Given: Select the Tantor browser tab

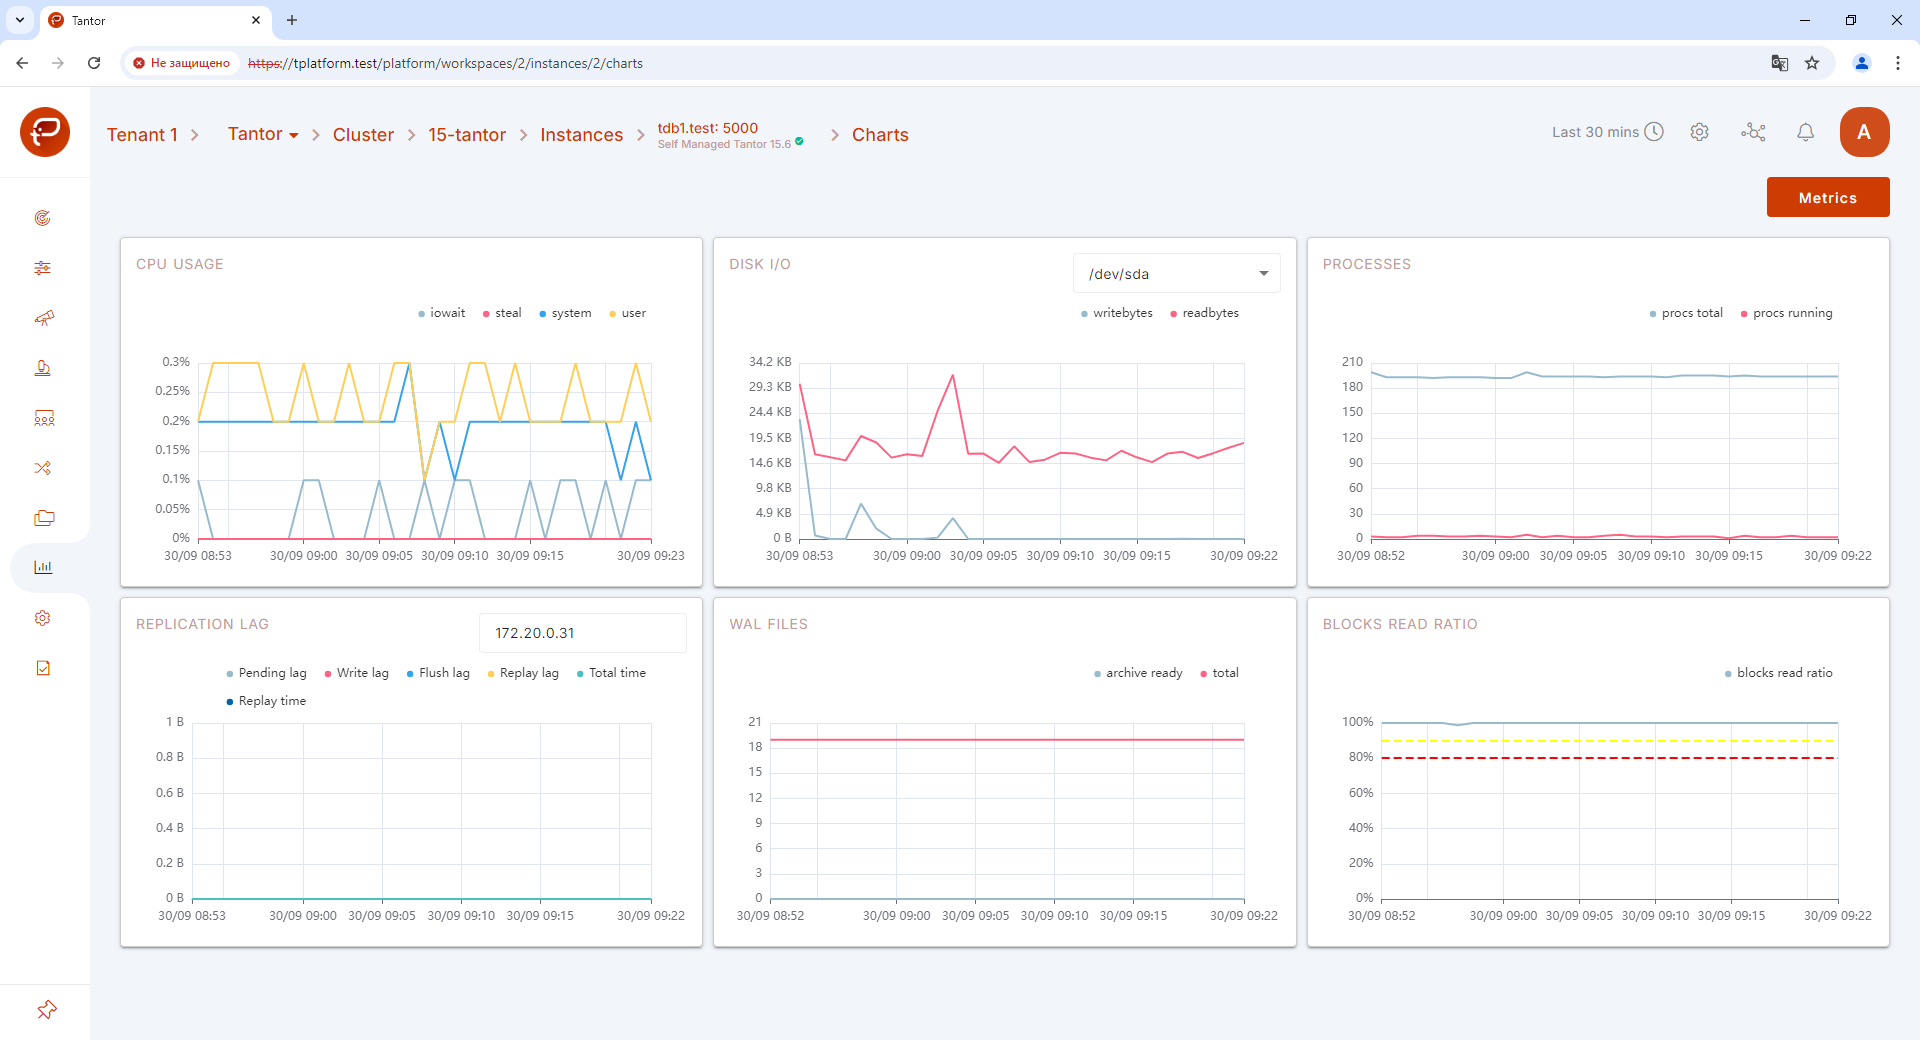Looking at the screenshot, I should click(x=155, y=20).
